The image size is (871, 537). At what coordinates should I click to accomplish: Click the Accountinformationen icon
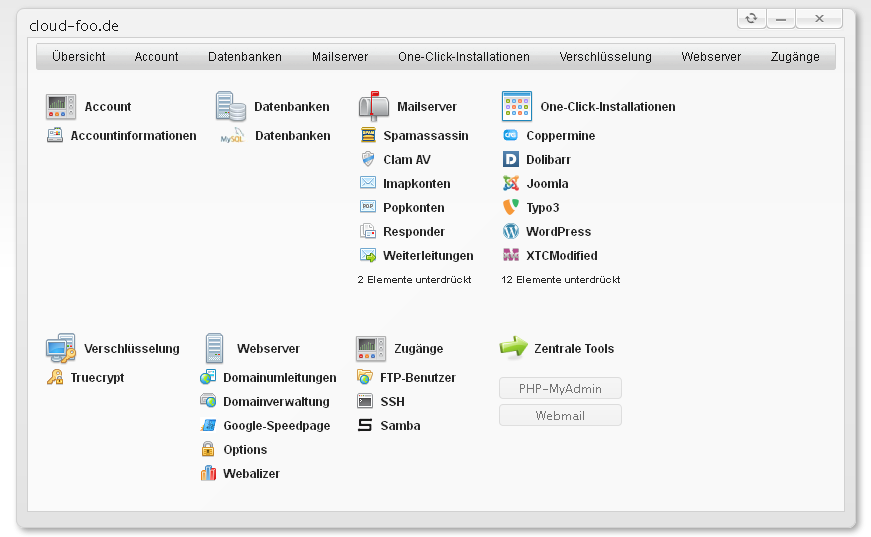tap(54, 135)
